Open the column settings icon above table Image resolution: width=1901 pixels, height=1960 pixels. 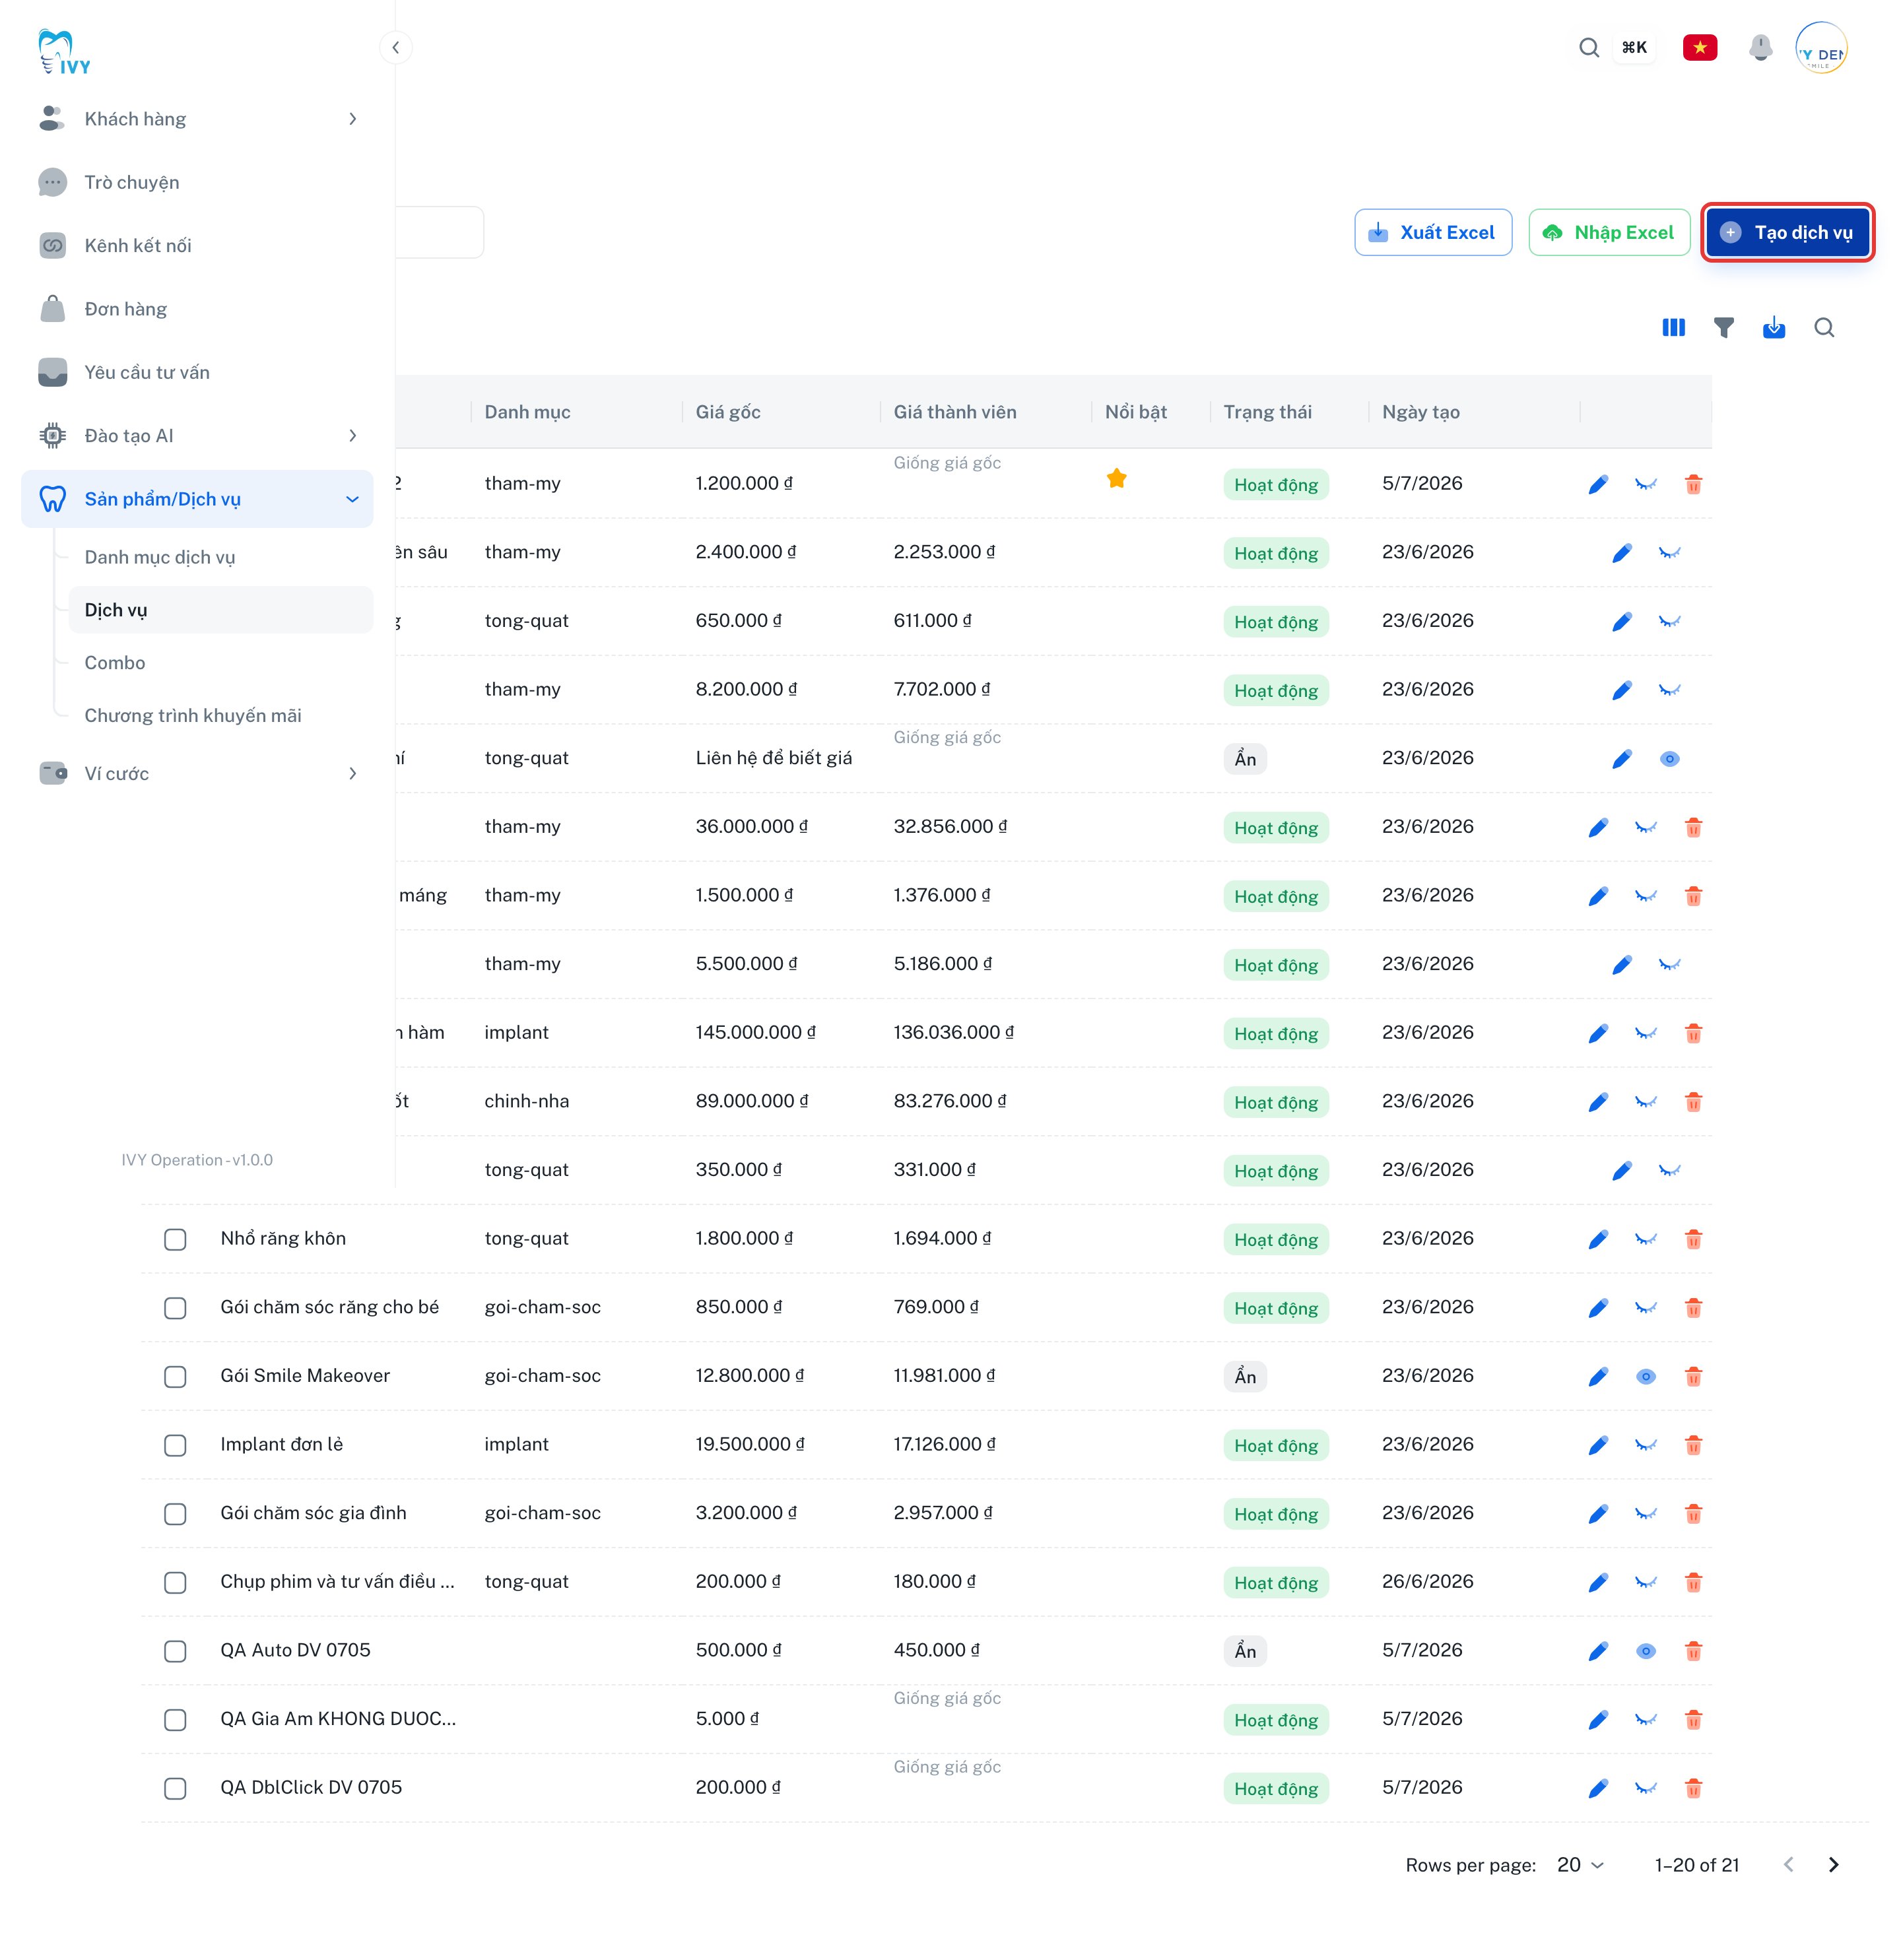(1673, 327)
